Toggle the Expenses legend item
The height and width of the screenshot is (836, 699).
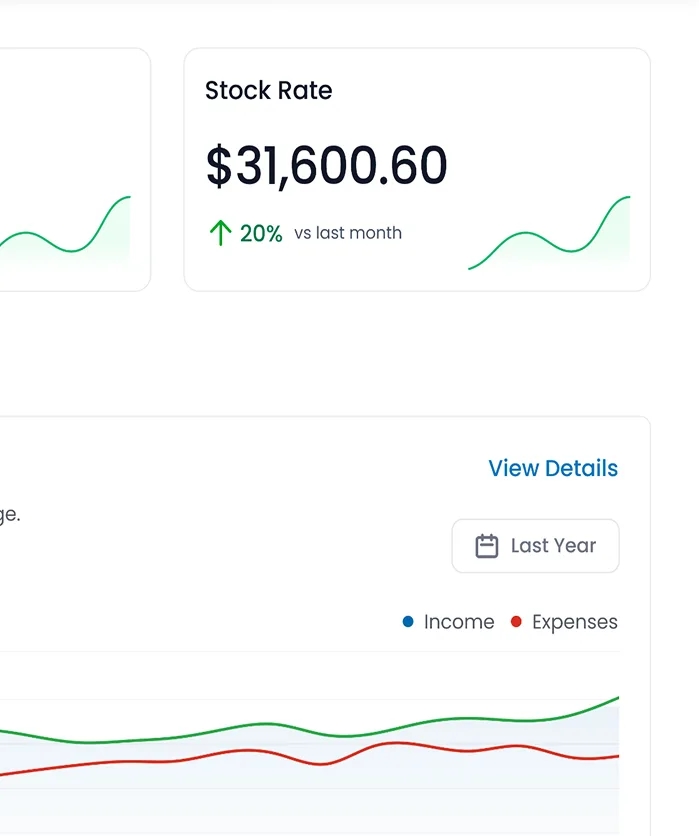click(564, 622)
